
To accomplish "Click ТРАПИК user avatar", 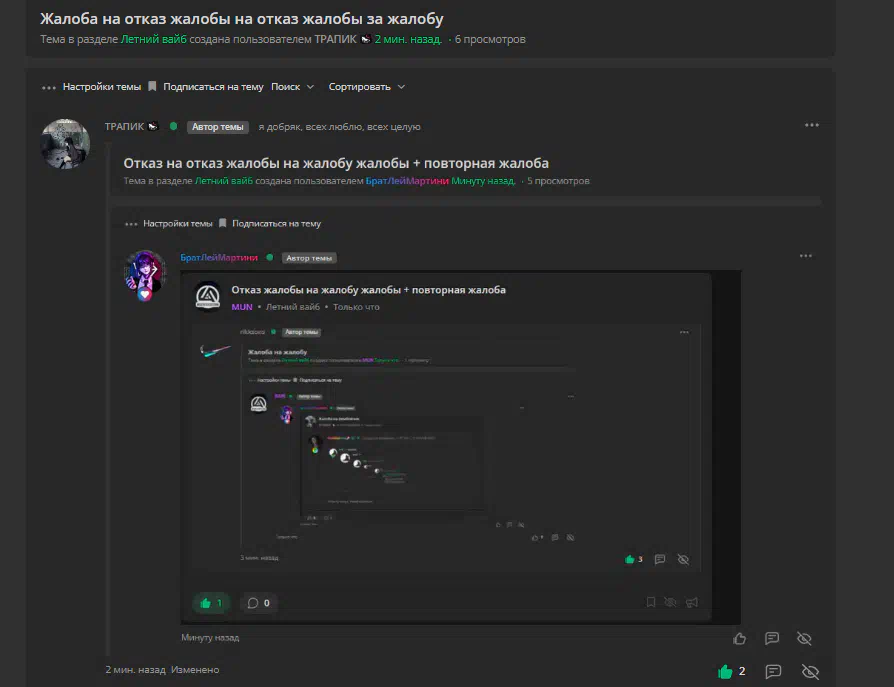I will click(x=66, y=144).
